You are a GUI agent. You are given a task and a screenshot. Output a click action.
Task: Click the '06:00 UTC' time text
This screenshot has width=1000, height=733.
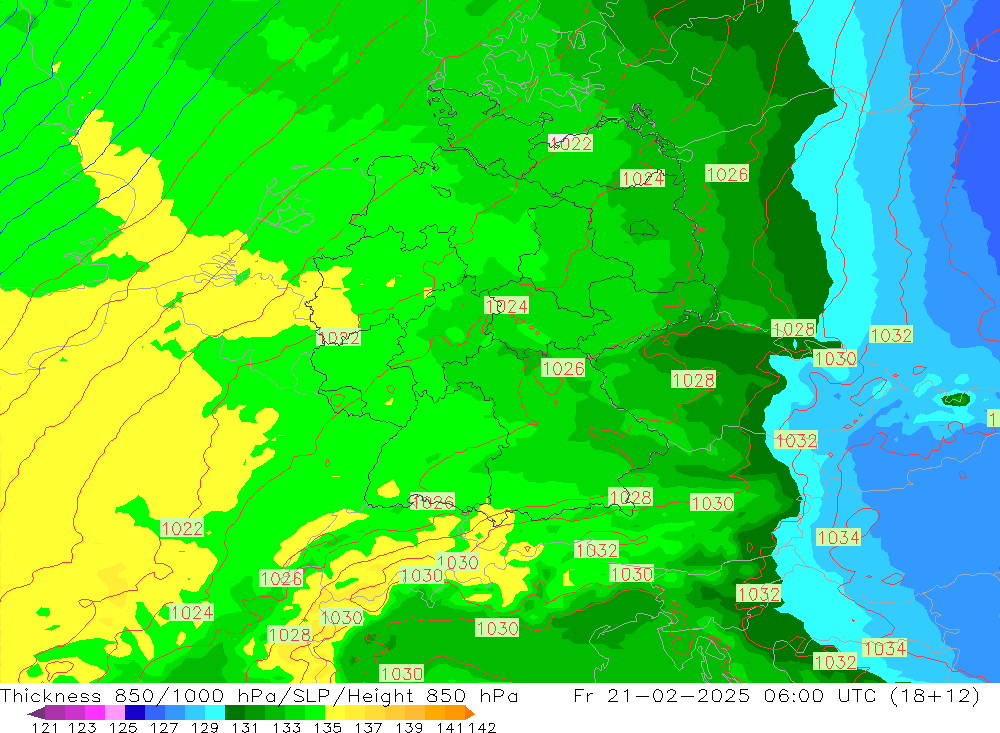(x=820, y=696)
